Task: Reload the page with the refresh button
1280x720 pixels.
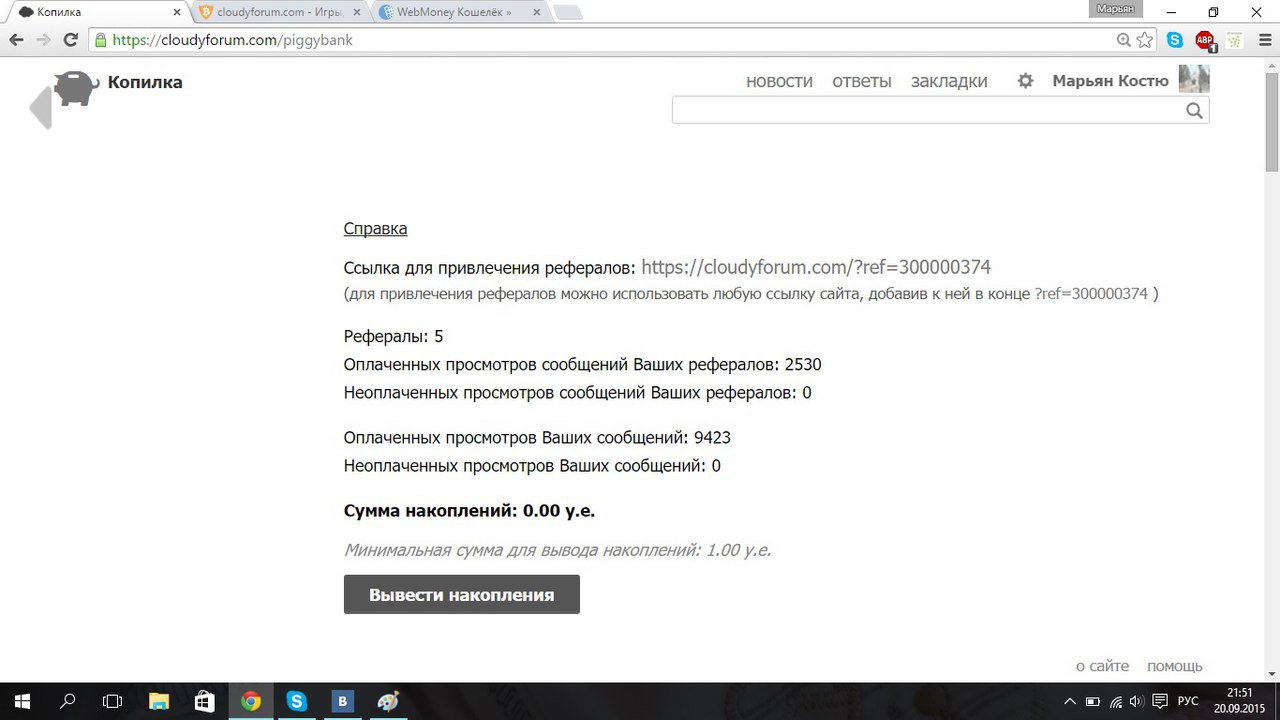Action: click(x=70, y=41)
